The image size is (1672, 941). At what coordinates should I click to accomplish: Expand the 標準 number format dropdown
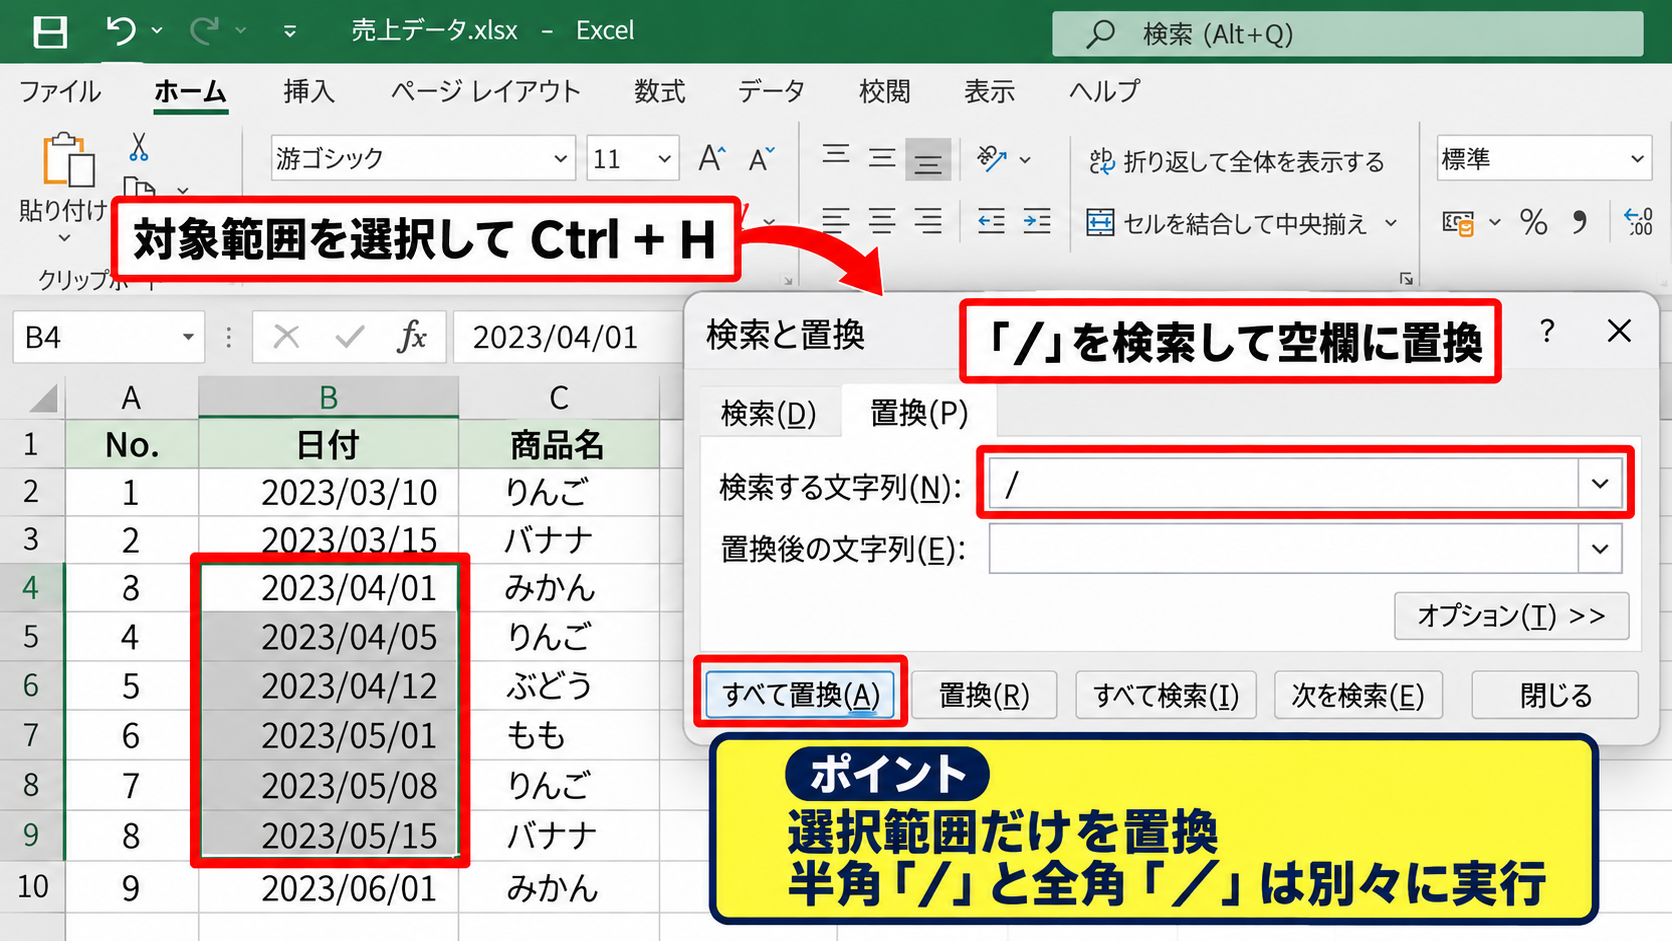click(x=1637, y=159)
